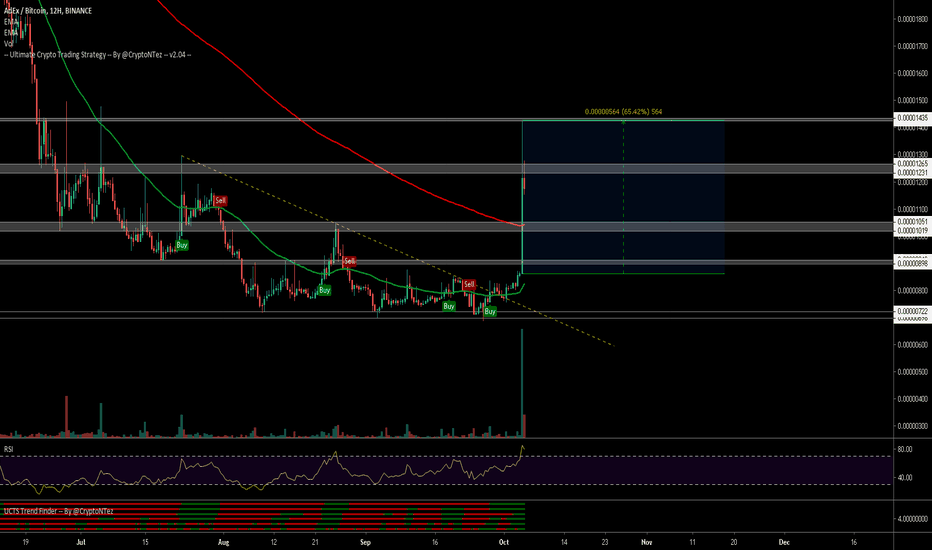Click the Oct date on the time axis
The height and width of the screenshot is (550, 932).
(504, 542)
